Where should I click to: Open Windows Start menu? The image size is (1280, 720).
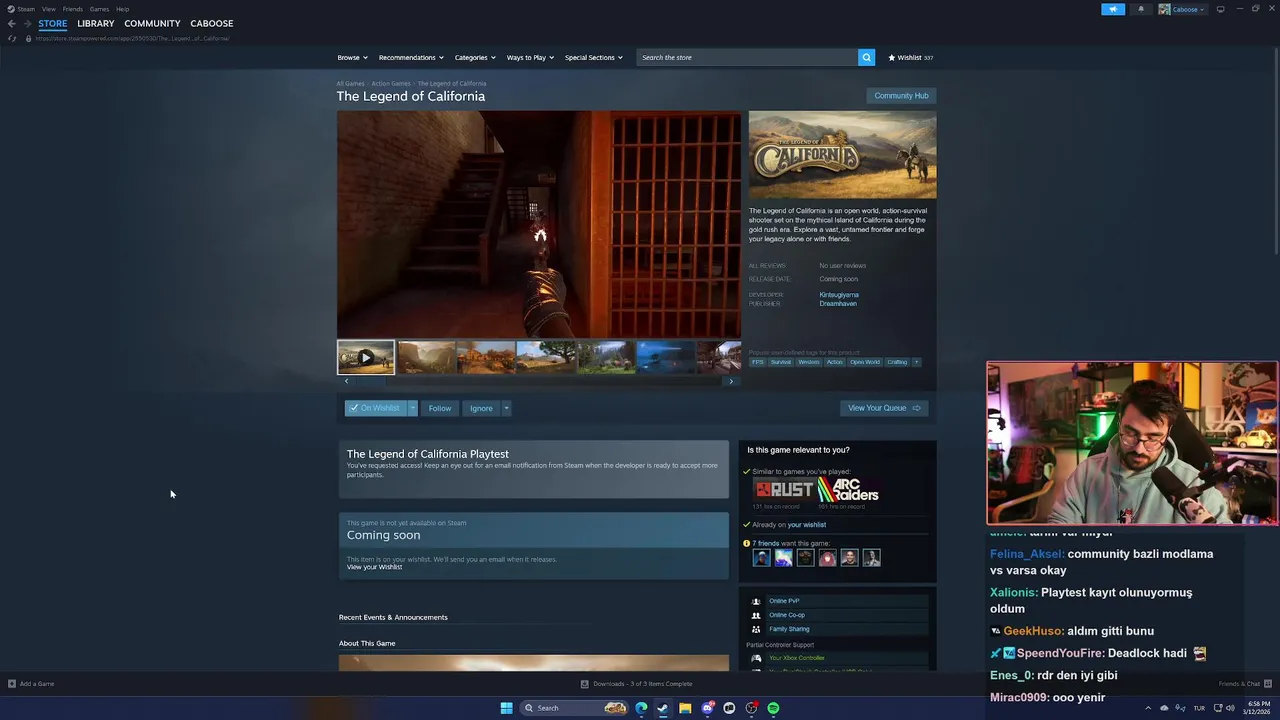click(506, 708)
